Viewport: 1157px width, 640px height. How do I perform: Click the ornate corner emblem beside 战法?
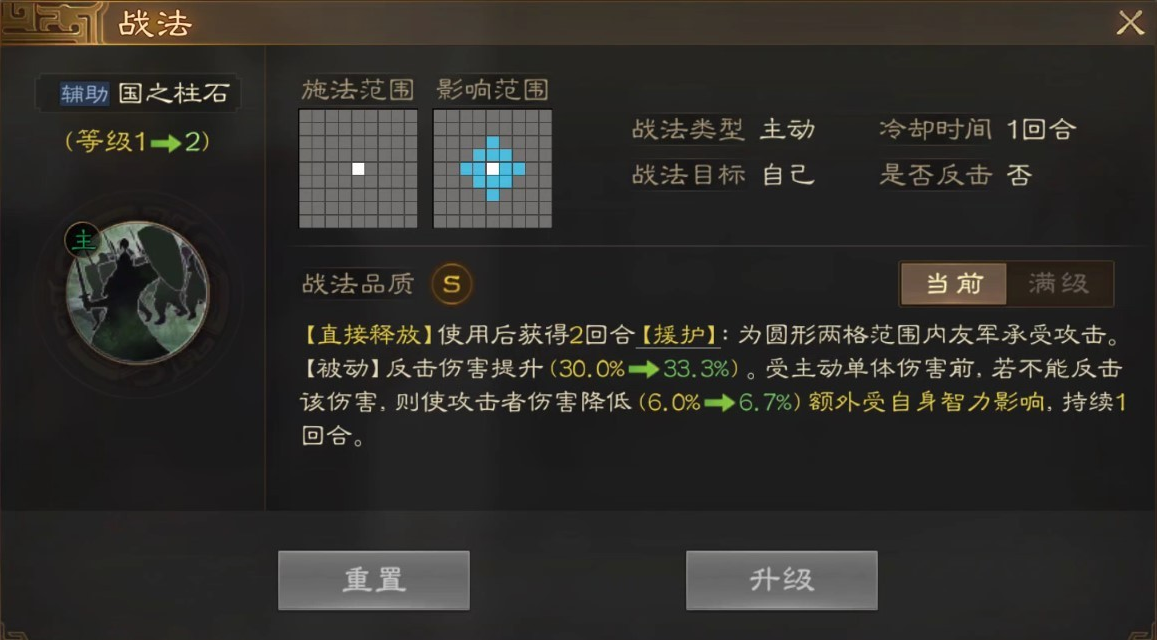52,21
